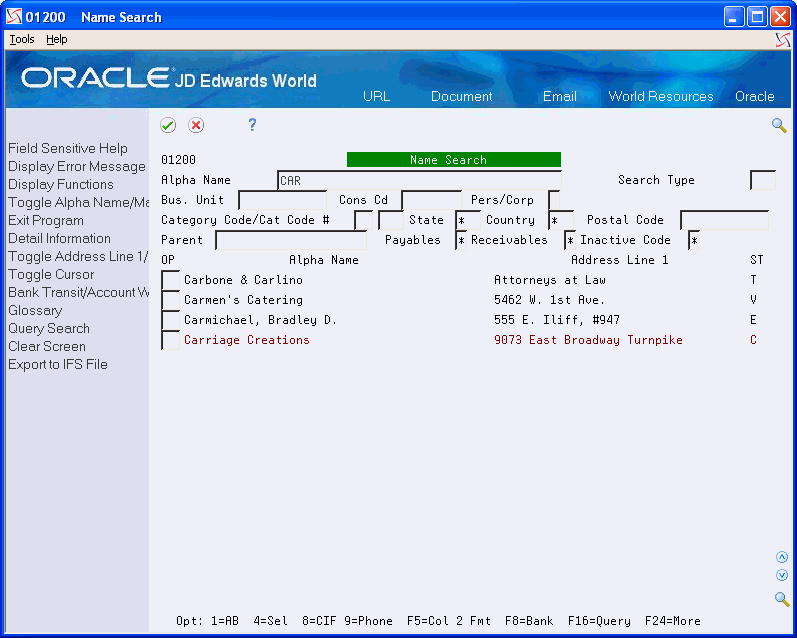Image resolution: width=797 pixels, height=638 pixels.
Task: Click the bottom-right magnifying glass icon
Action: (x=782, y=599)
